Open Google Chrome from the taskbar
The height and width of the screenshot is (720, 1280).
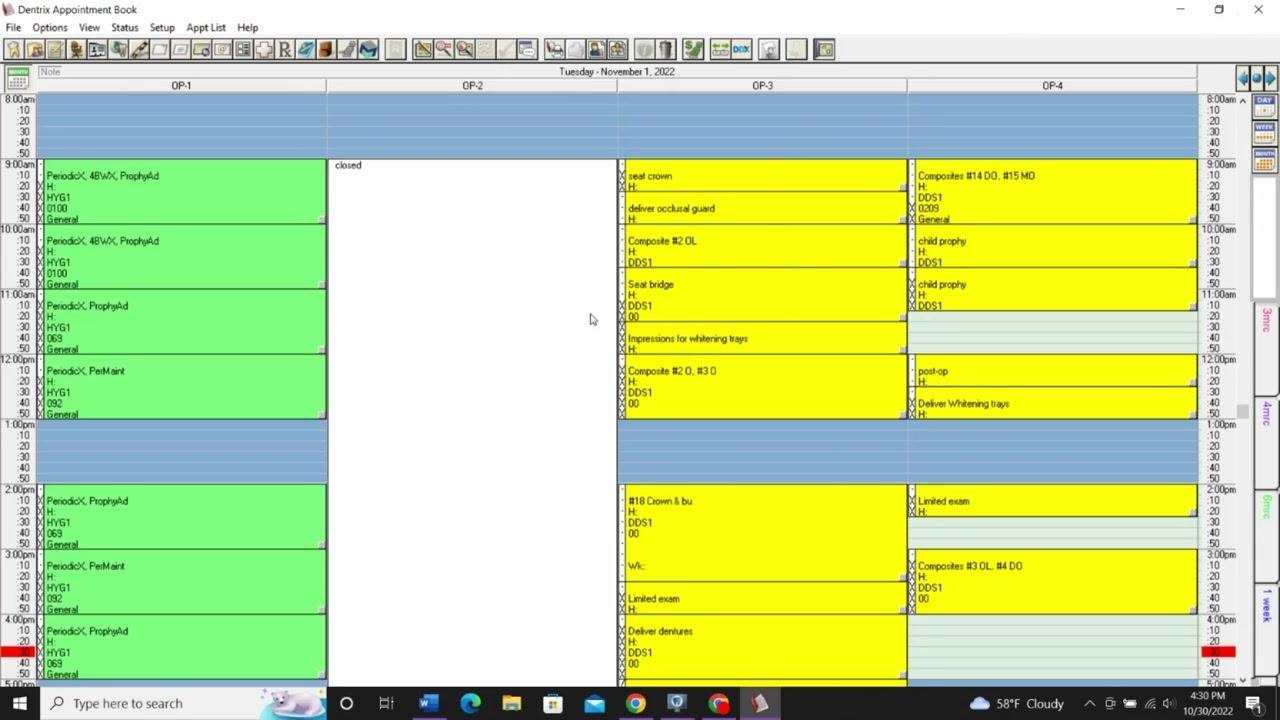tap(635, 703)
